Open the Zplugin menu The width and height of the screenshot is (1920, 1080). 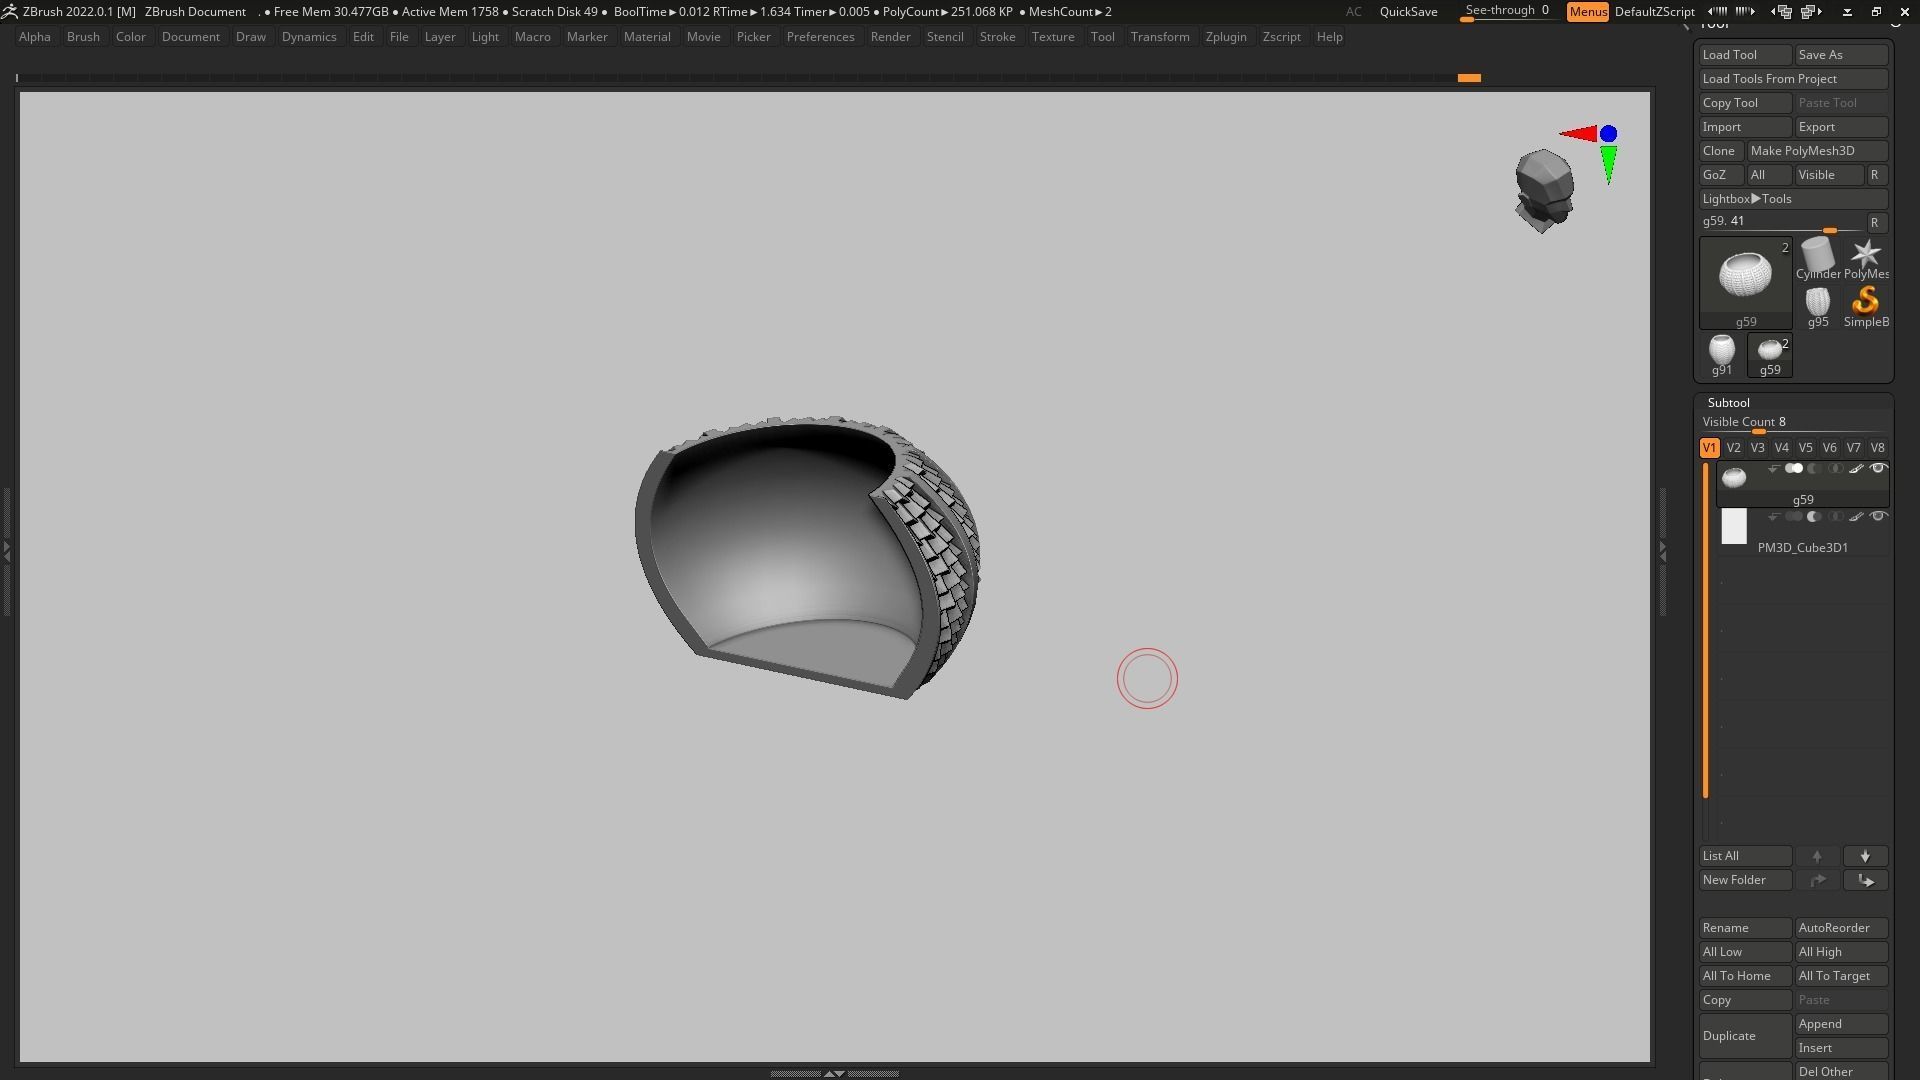1225,37
